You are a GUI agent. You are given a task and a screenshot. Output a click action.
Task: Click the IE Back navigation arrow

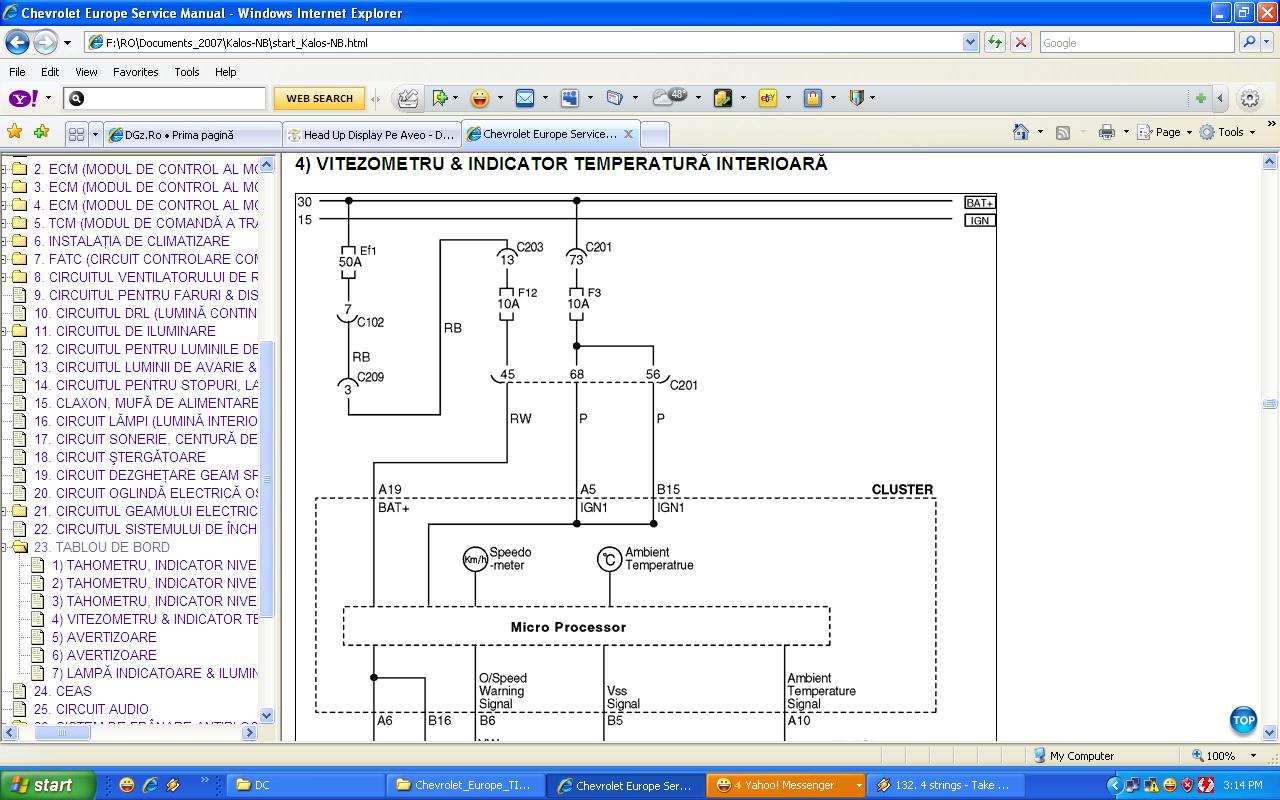pyautogui.click(x=17, y=42)
